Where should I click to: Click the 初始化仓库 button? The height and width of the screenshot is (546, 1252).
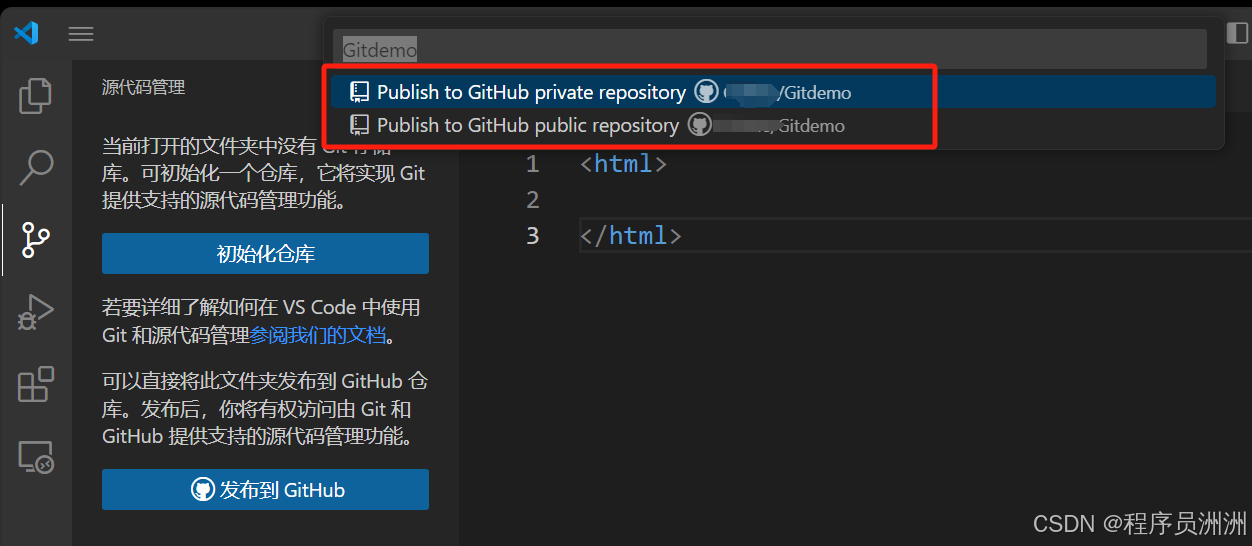click(265, 254)
